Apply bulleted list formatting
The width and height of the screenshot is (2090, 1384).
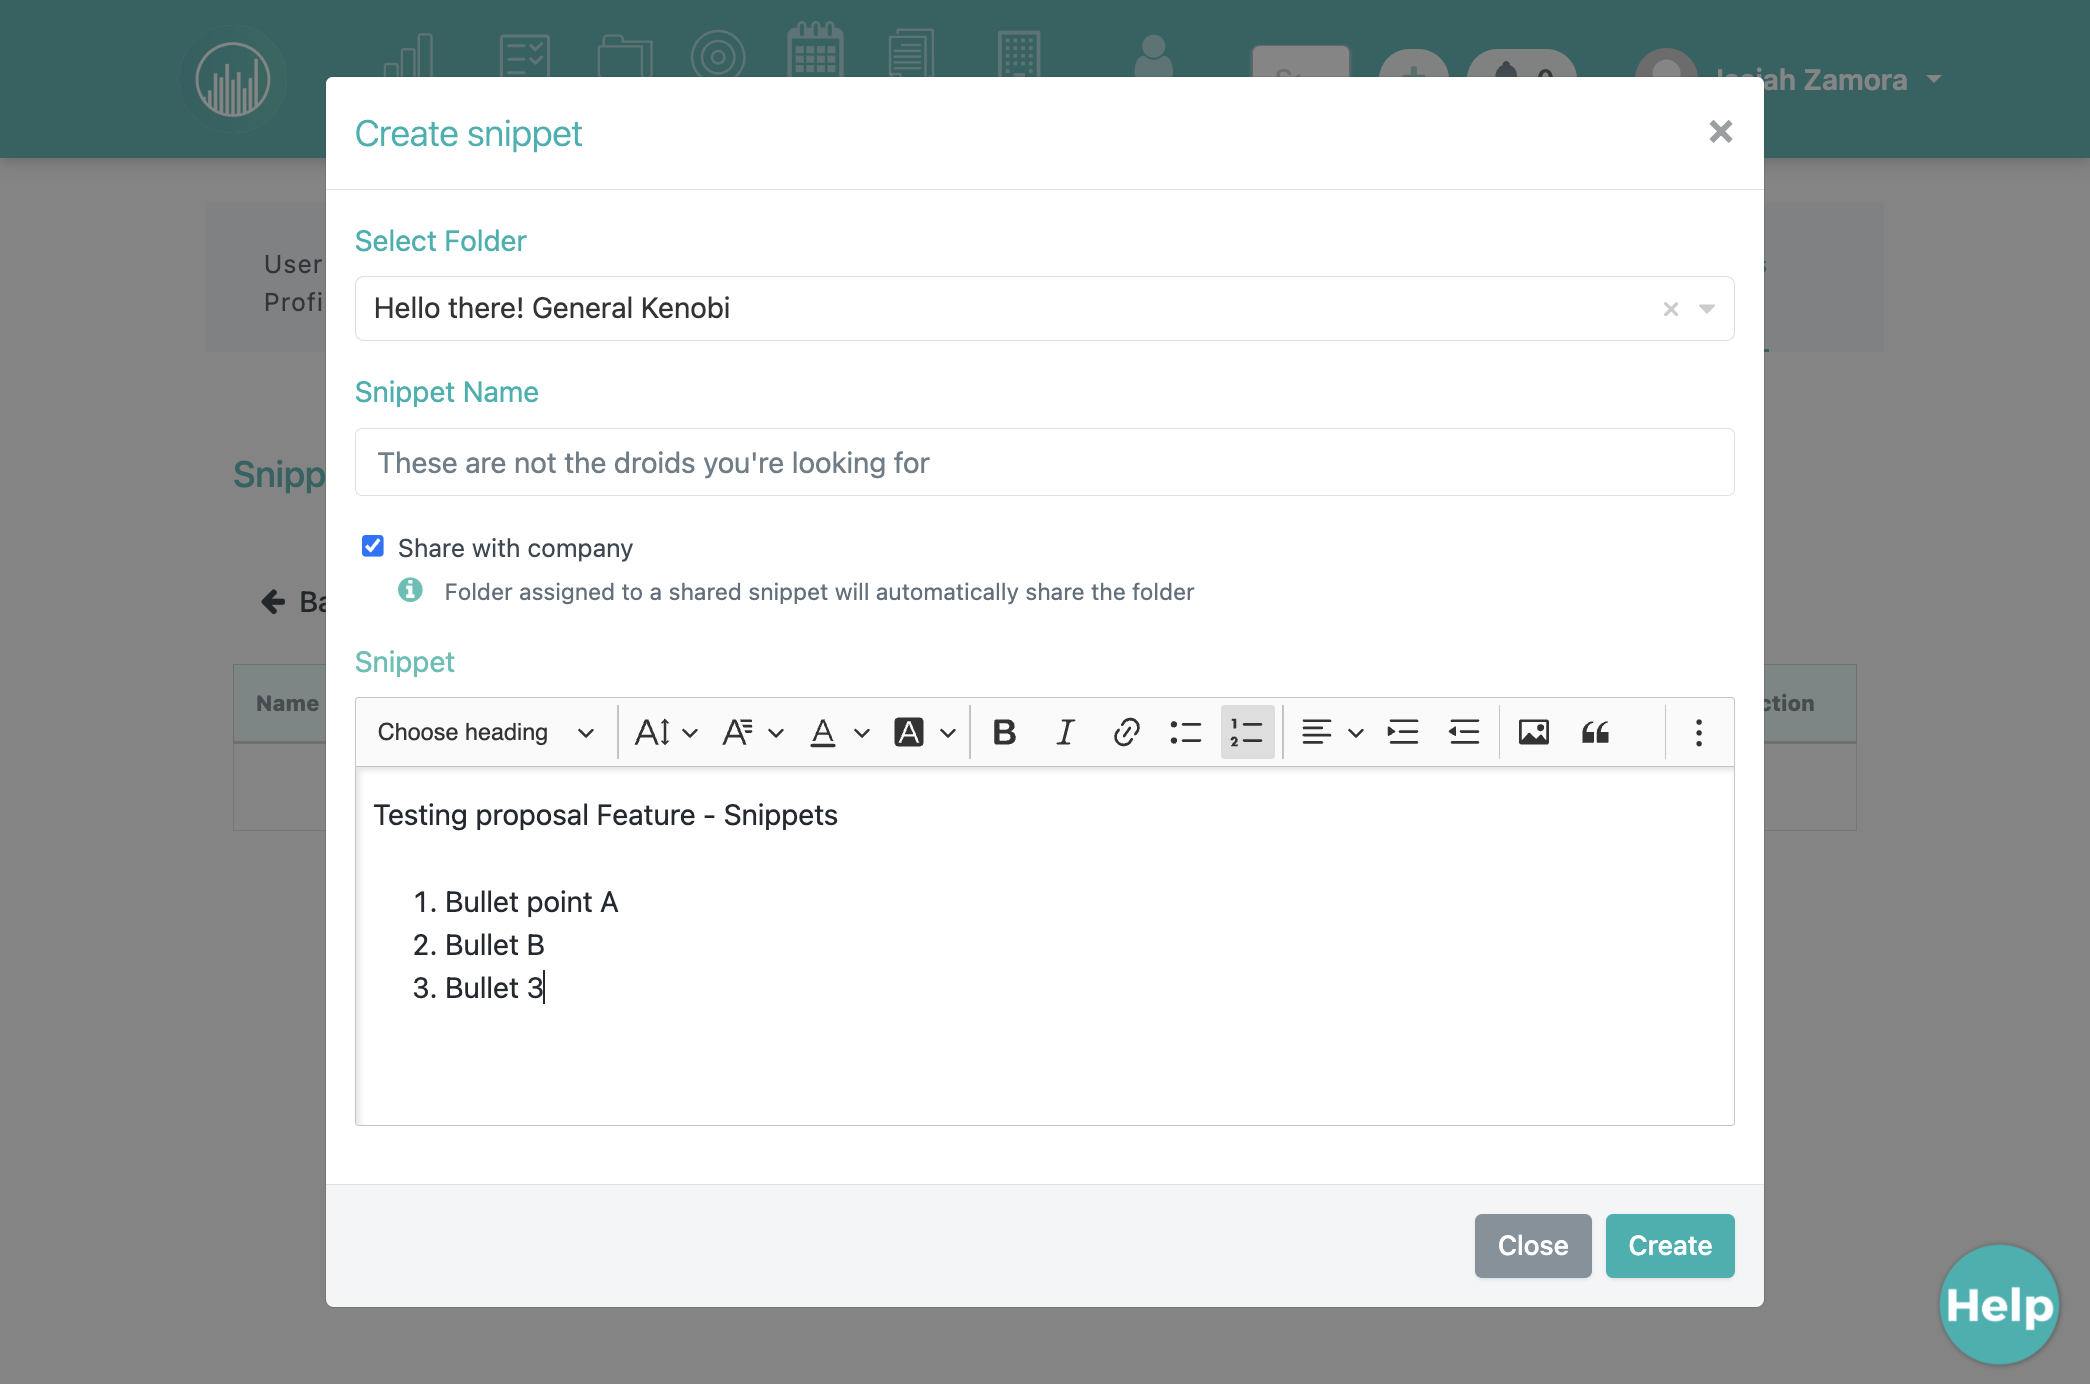tap(1186, 732)
